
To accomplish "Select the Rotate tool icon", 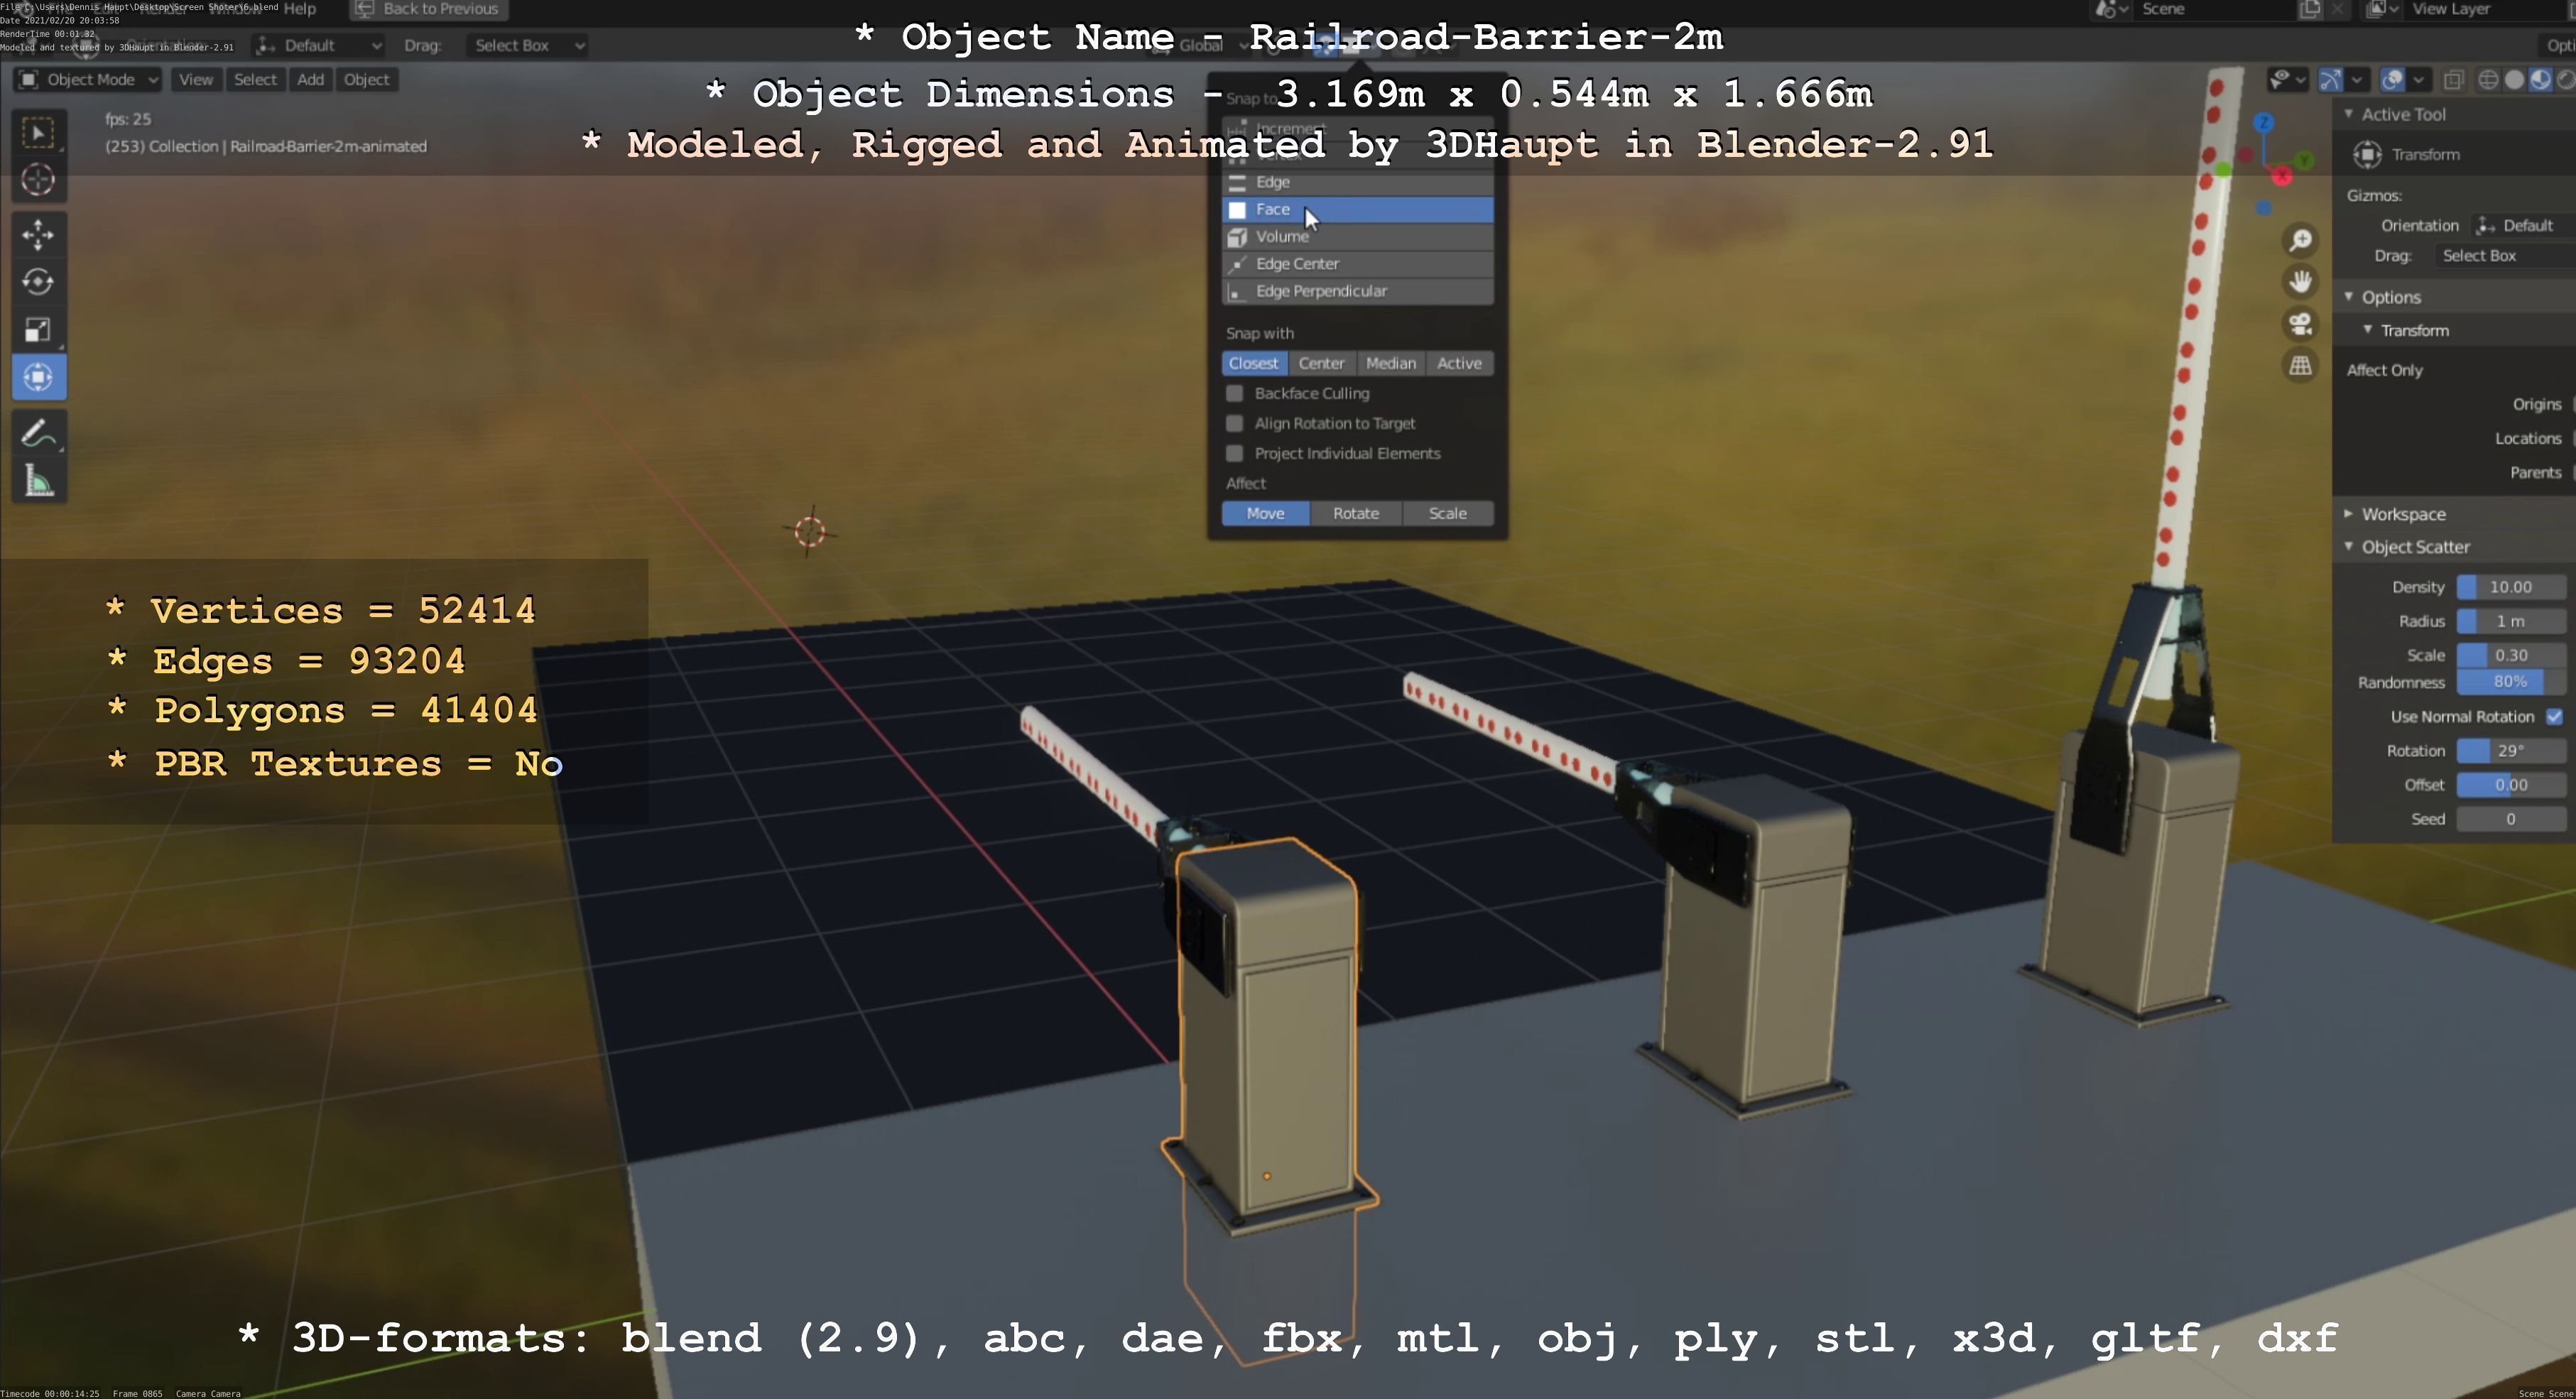I will point(38,282).
